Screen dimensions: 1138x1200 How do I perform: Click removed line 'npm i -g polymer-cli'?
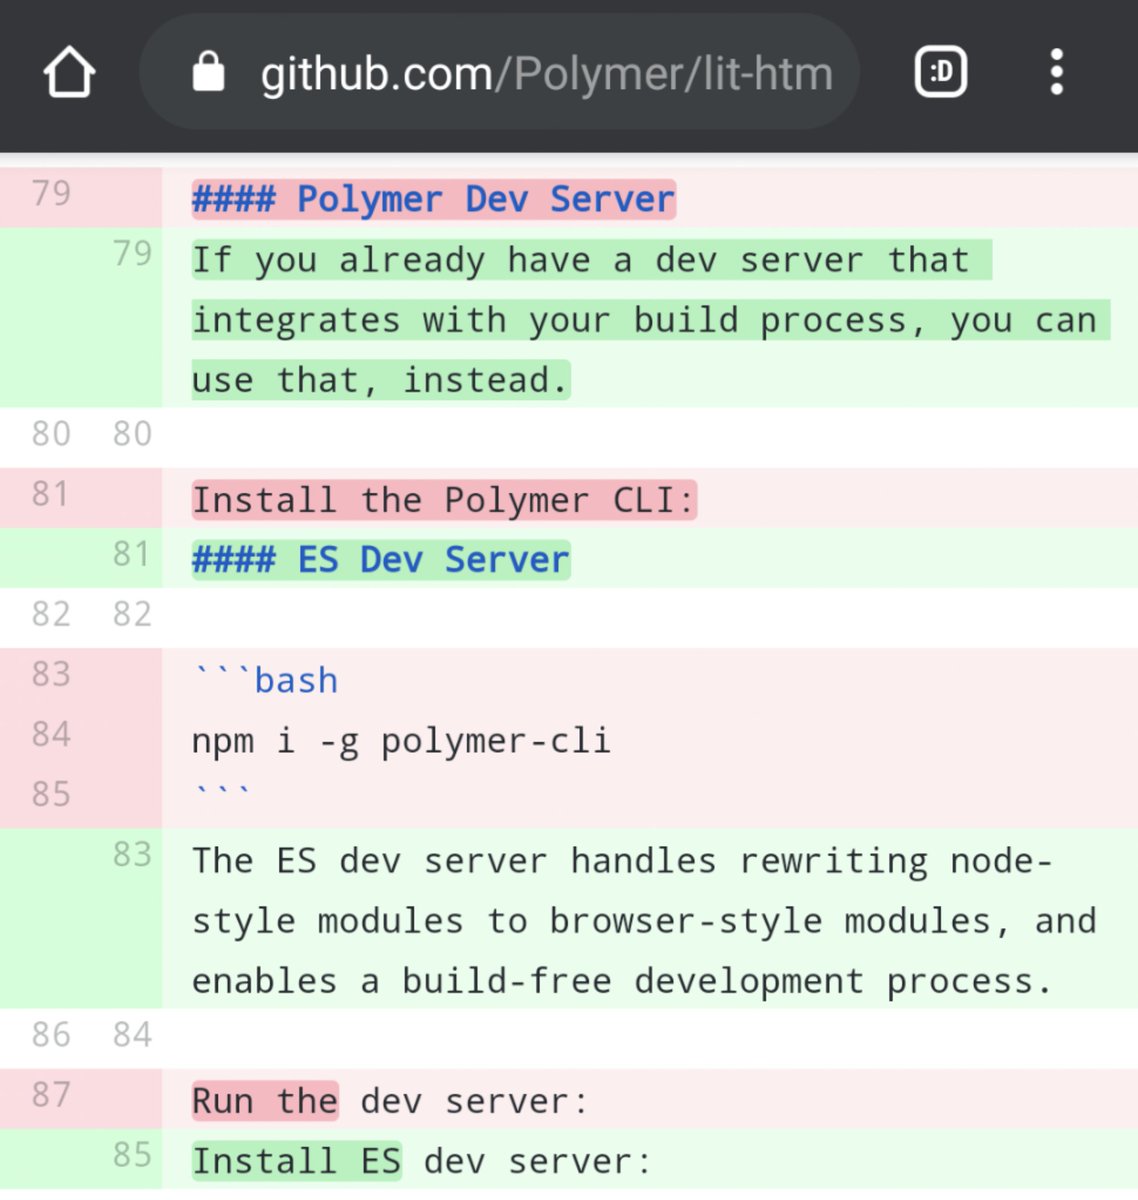401,740
